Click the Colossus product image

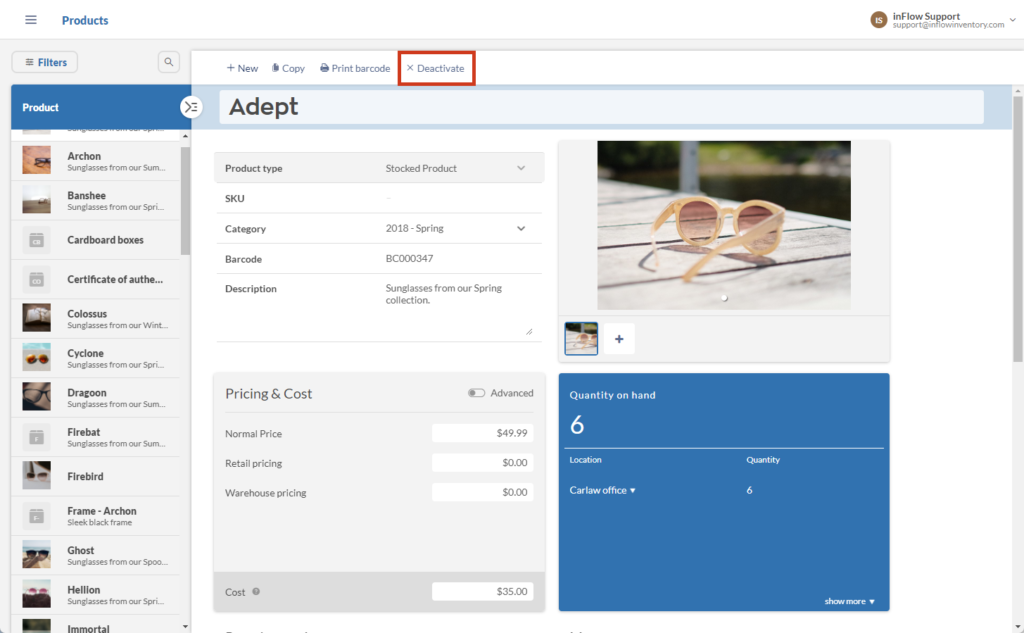point(37,318)
